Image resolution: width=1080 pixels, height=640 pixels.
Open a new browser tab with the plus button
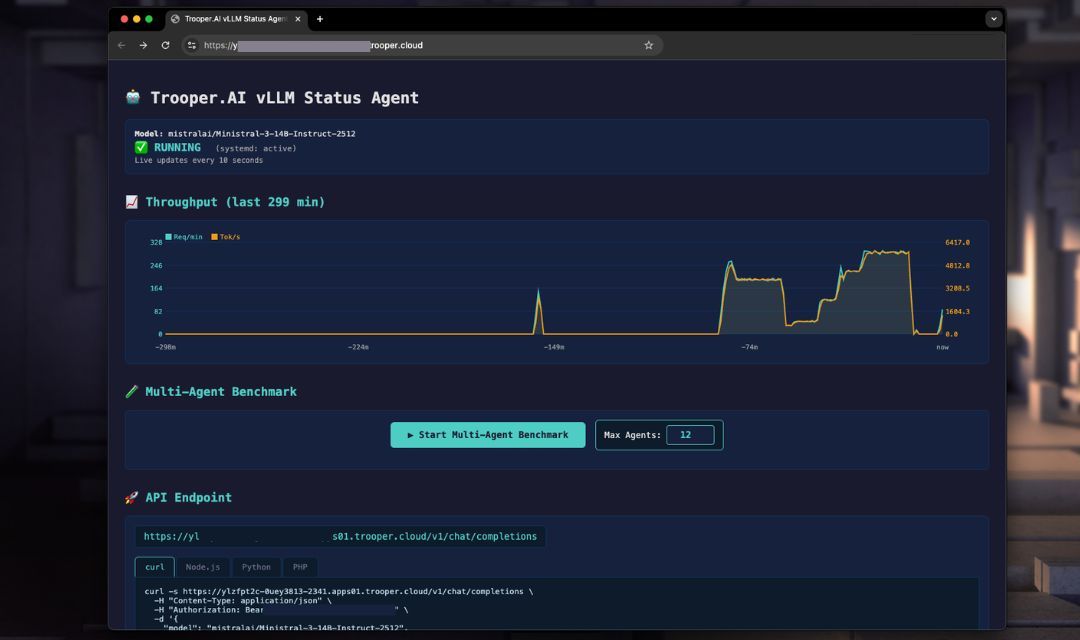tap(319, 18)
